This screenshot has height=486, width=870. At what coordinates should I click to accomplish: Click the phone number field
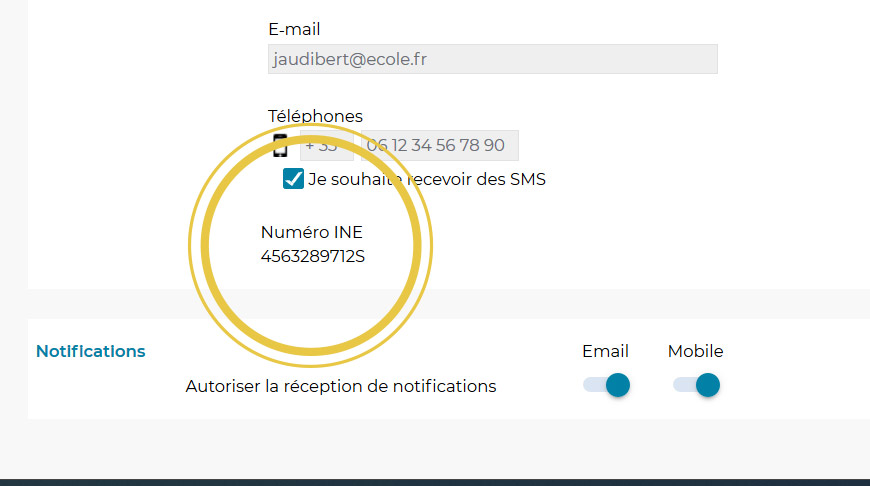(x=440, y=145)
